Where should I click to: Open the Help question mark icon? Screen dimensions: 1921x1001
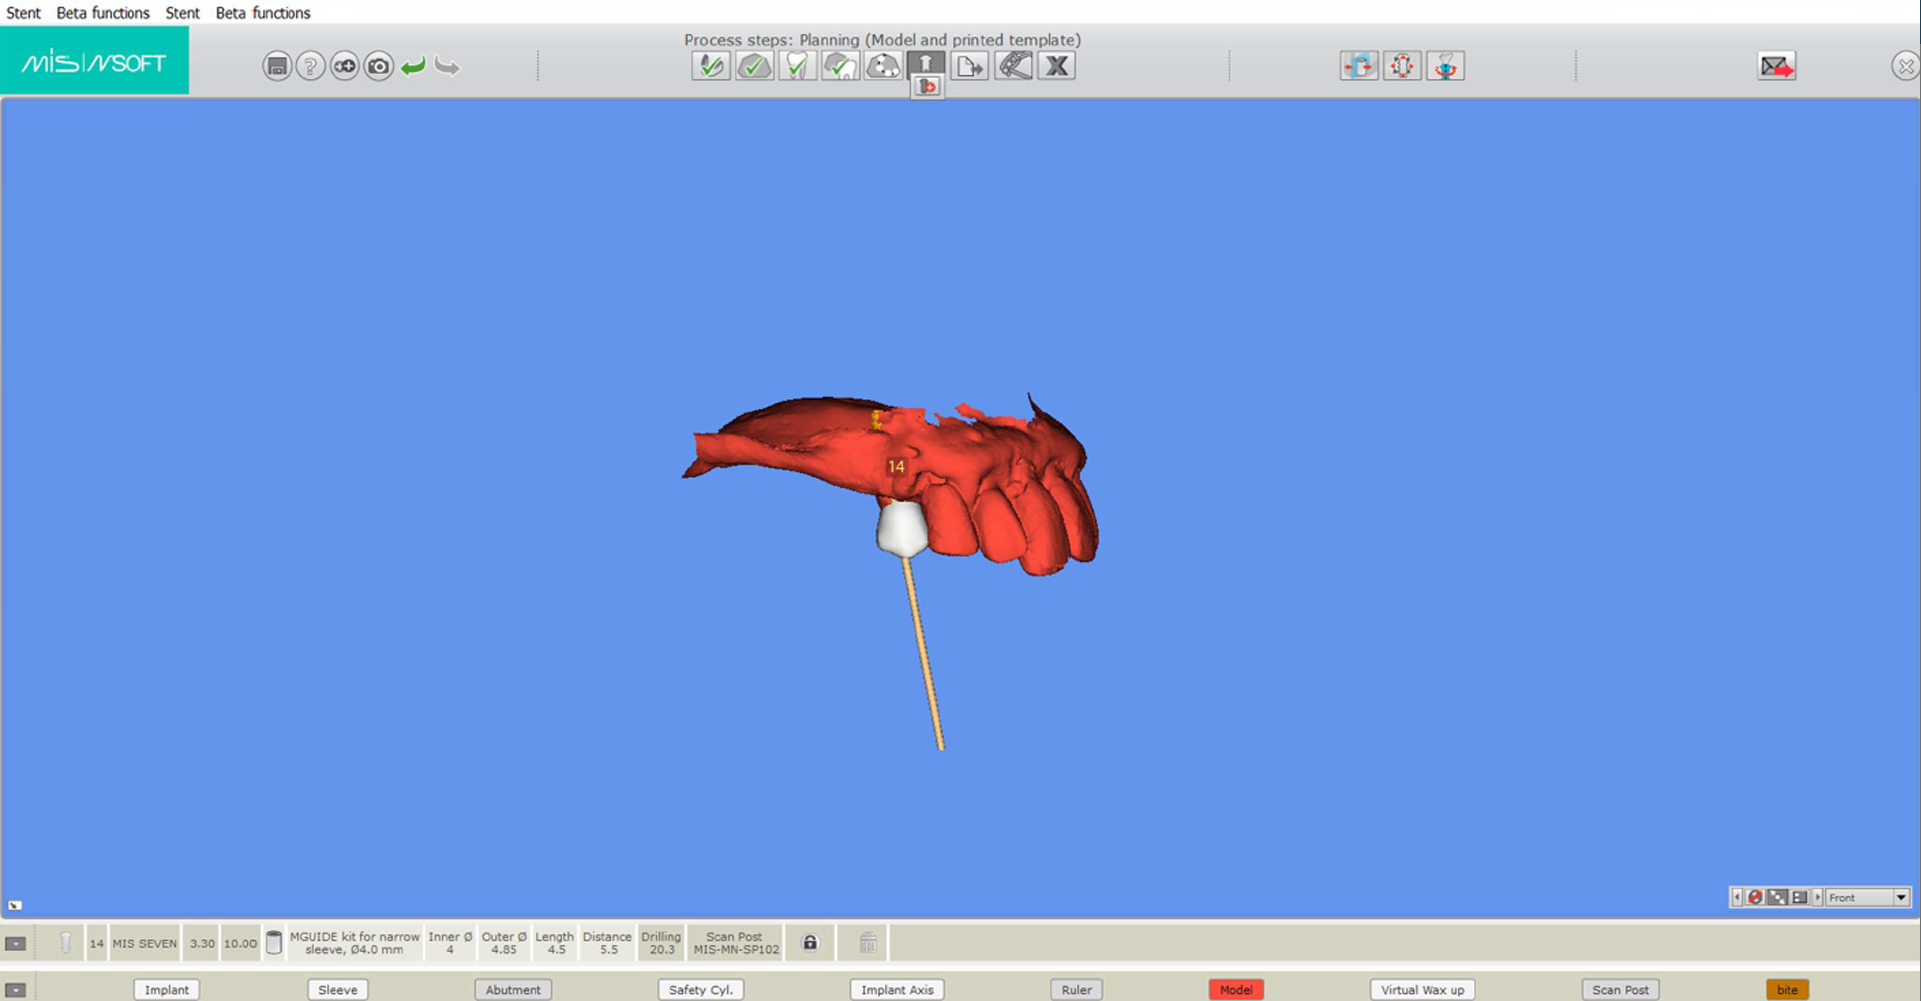(311, 67)
